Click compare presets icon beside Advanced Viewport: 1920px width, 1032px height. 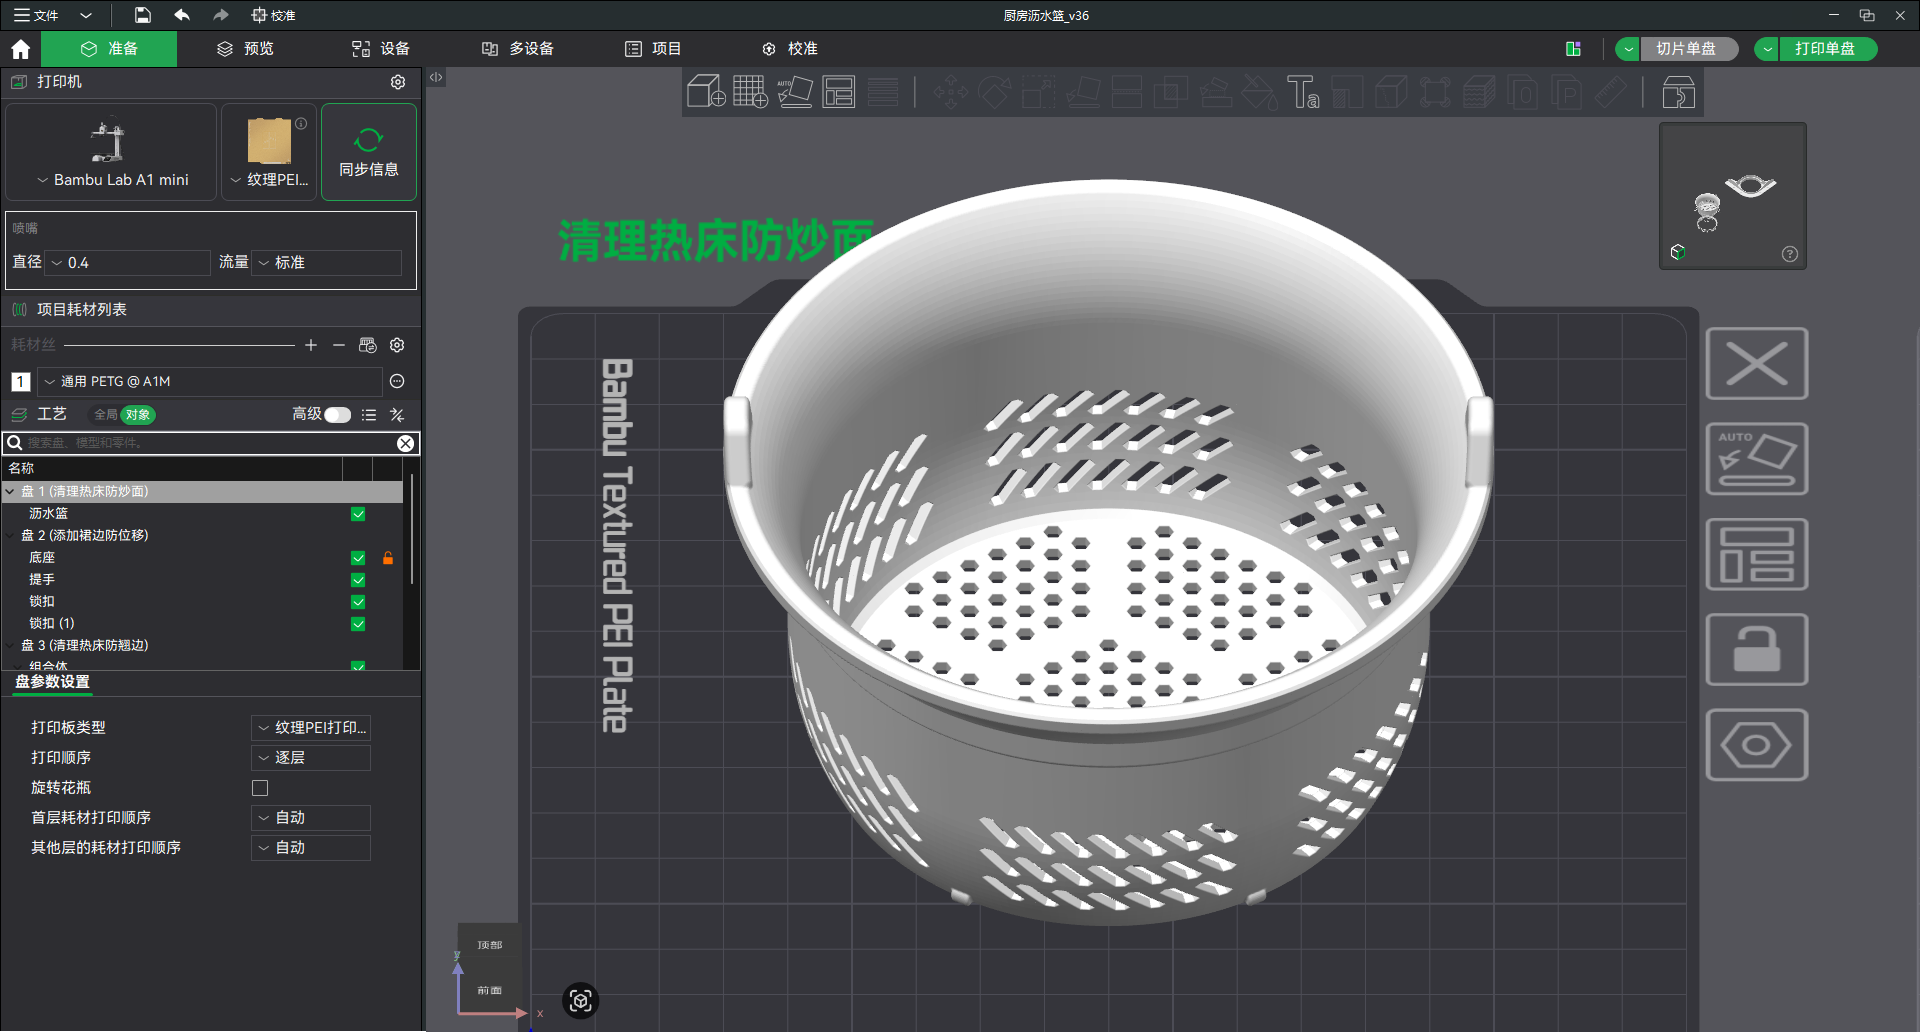coord(397,415)
